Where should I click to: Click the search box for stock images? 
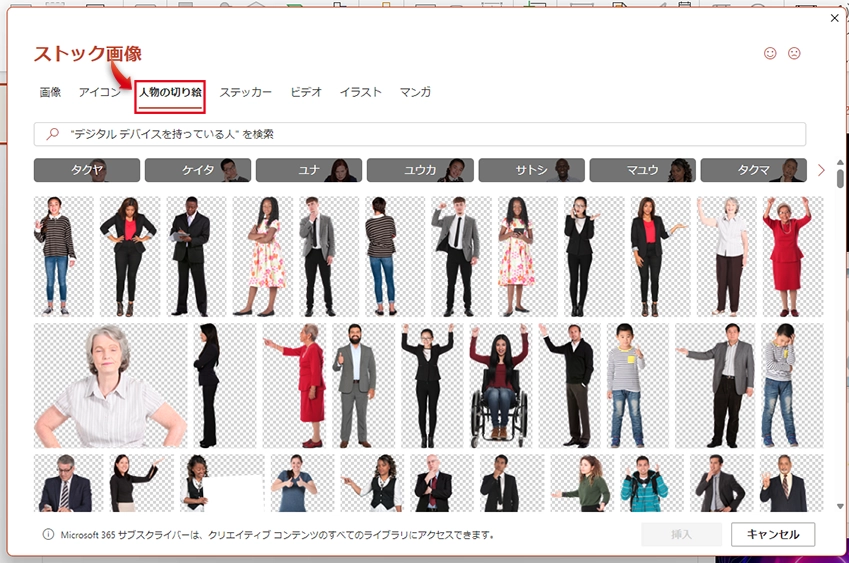[420, 134]
